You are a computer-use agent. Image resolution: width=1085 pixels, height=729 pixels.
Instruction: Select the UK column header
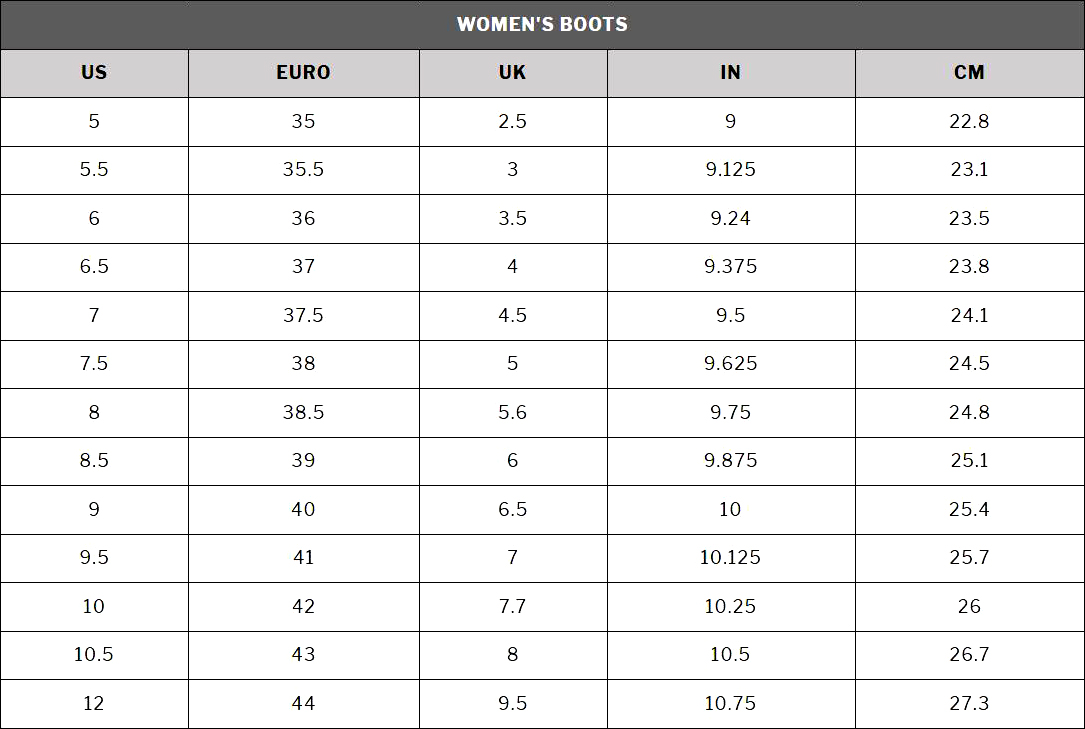tap(513, 73)
